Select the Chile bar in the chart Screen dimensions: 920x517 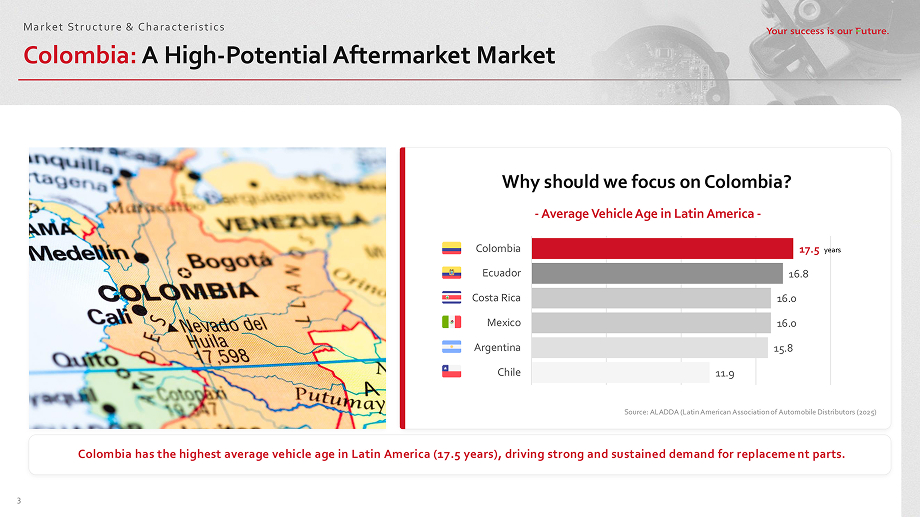pos(620,372)
